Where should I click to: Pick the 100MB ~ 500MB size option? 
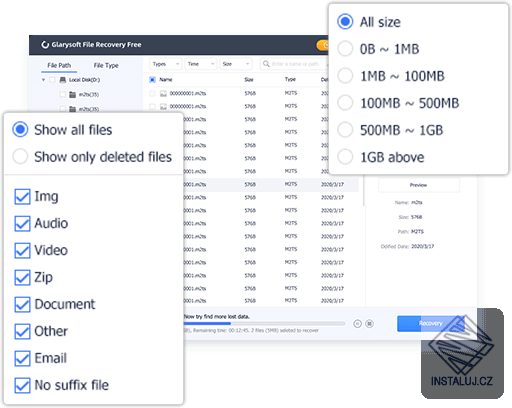coord(345,103)
